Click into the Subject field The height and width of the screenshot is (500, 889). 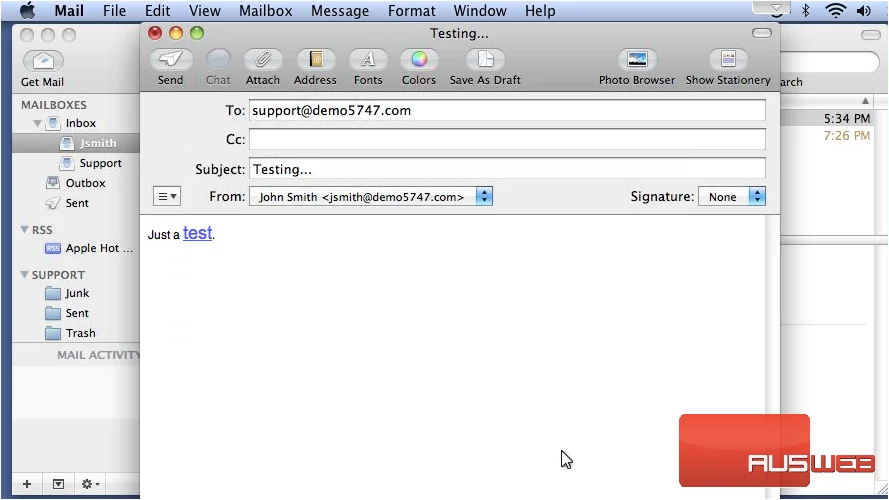507,169
